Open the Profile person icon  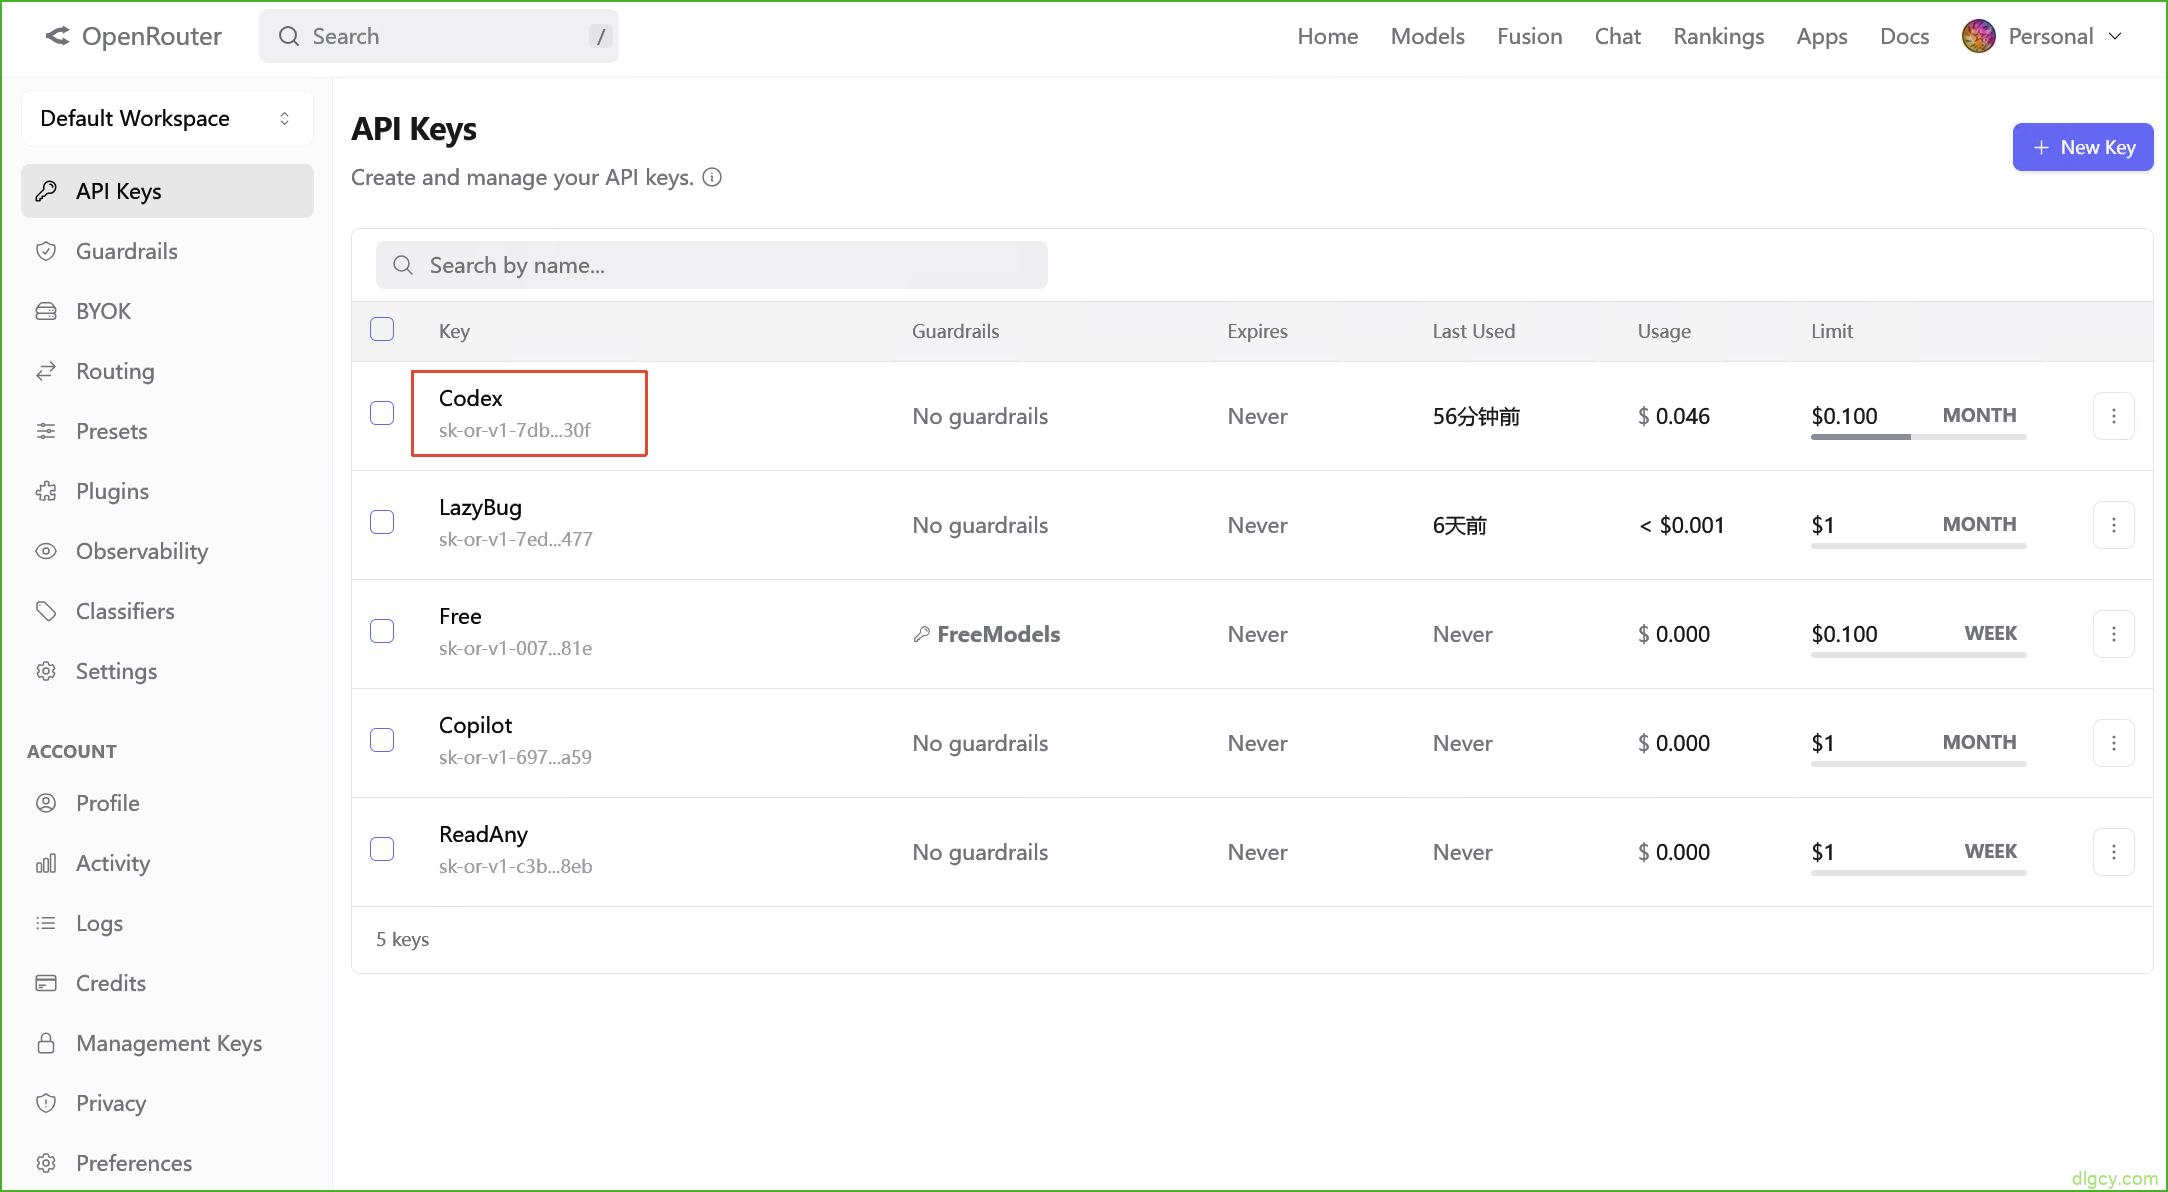click(x=46, y=803)
